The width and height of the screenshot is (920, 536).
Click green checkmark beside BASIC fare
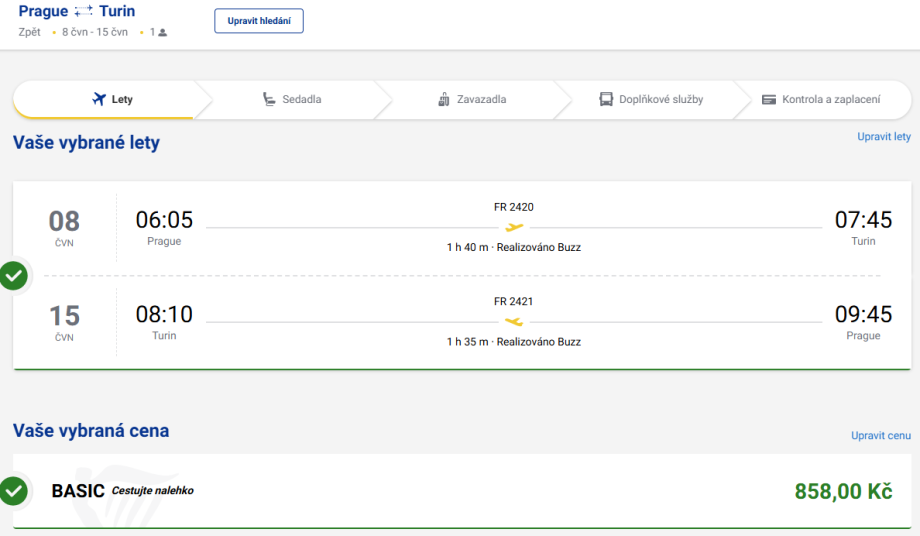[13, 491]
